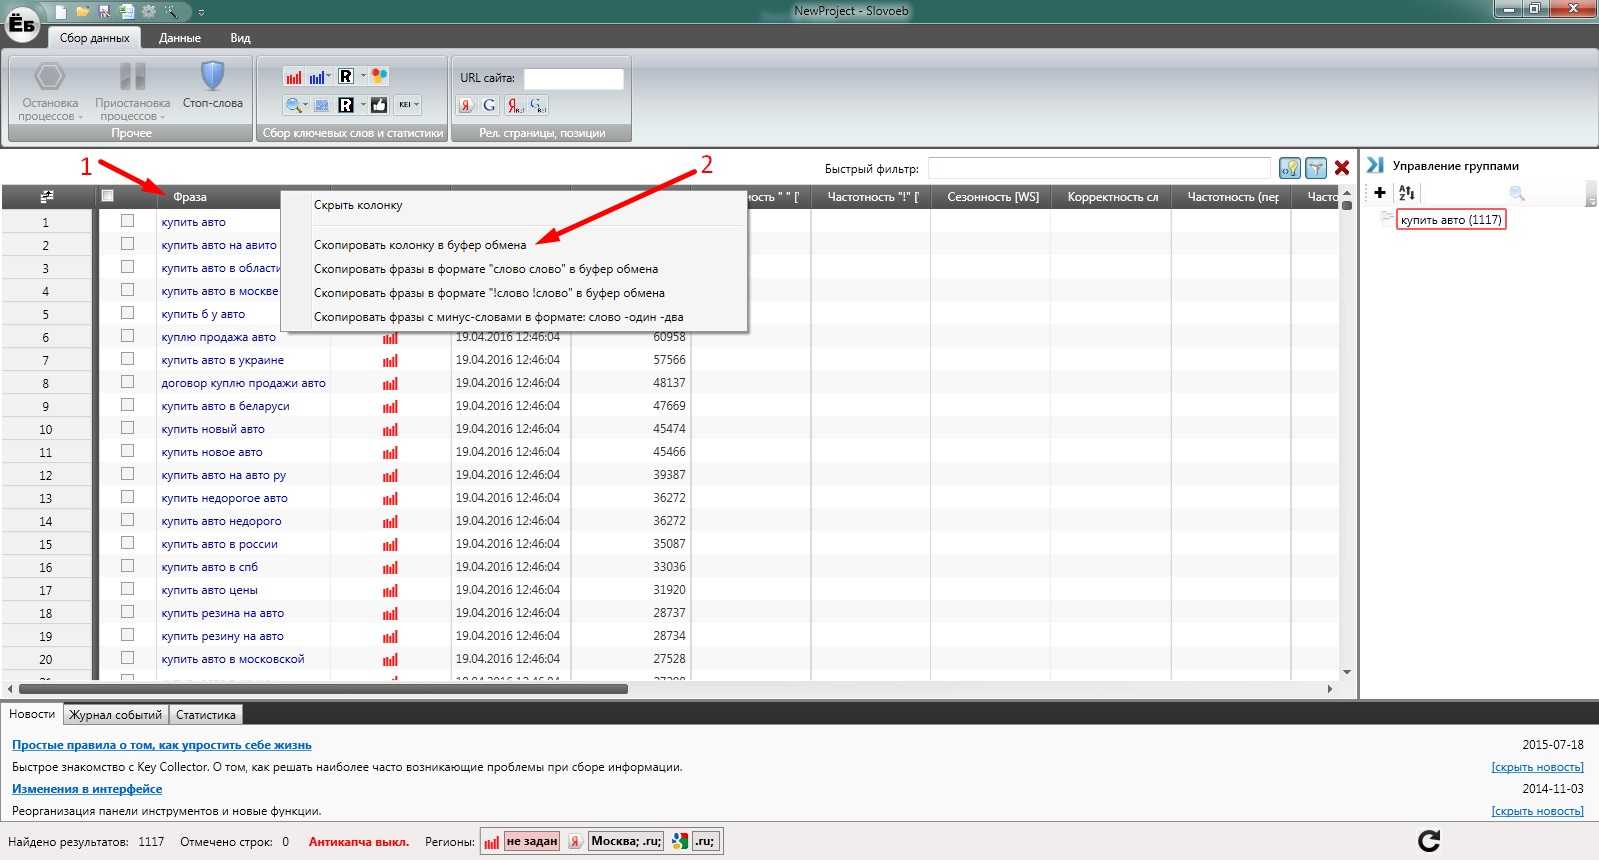The image size is (1599, 860).
Task: Open the KEI dropdown in the ribbon
Action: pos(409,105)
